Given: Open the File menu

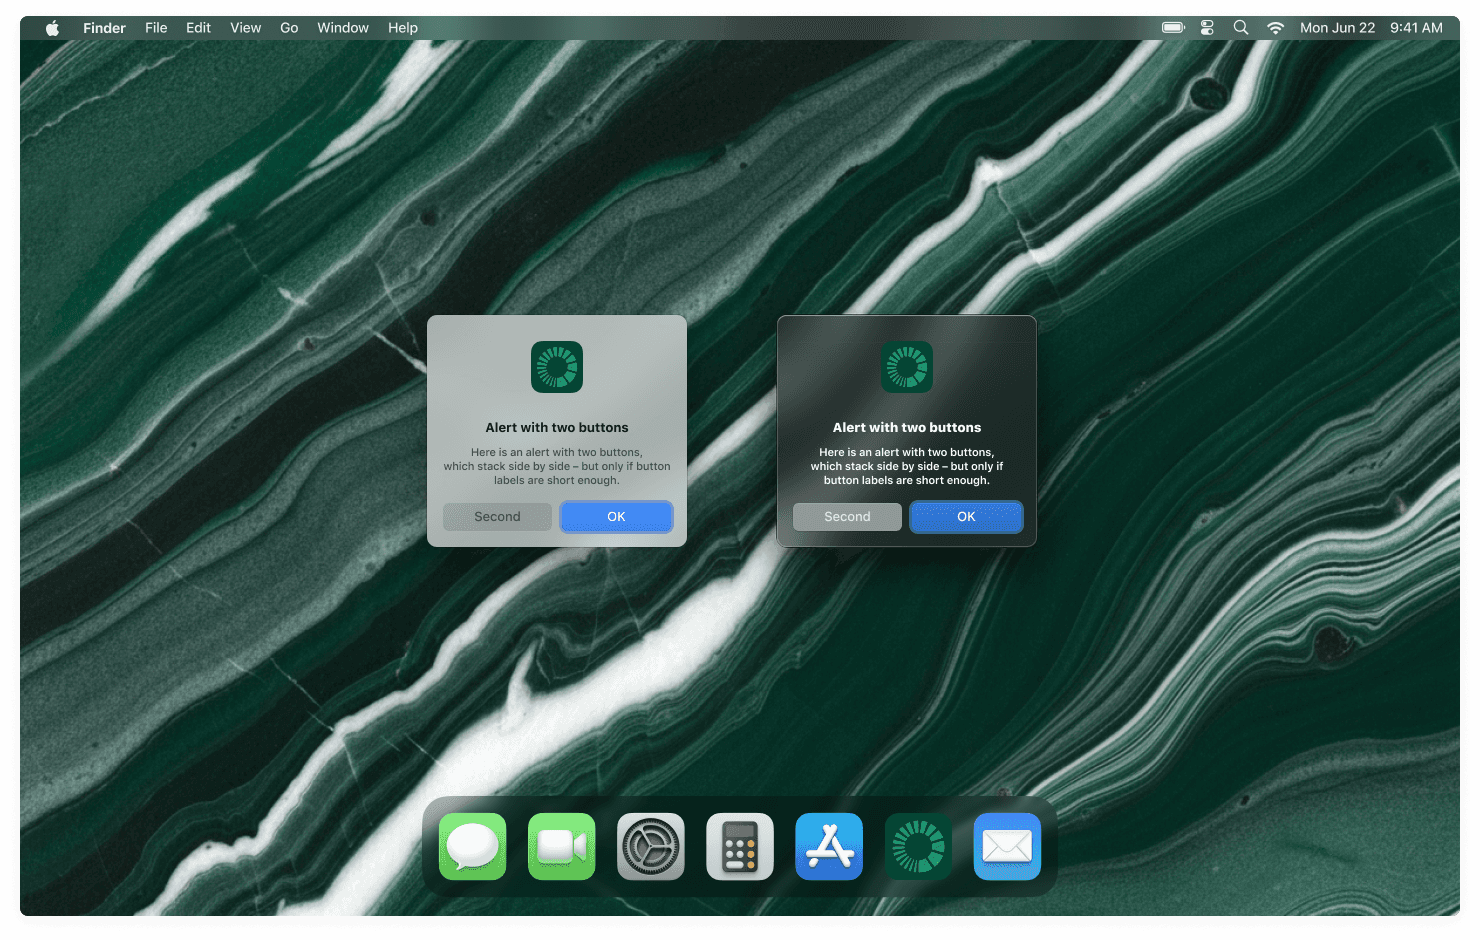Looking at the screenshot, I should pos(156,28).
